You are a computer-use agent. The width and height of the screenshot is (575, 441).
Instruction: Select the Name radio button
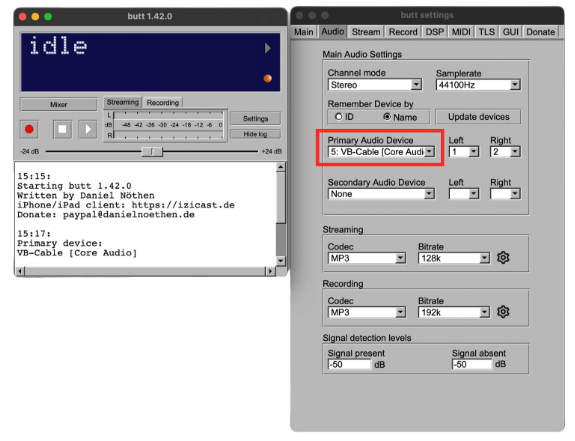387,117
